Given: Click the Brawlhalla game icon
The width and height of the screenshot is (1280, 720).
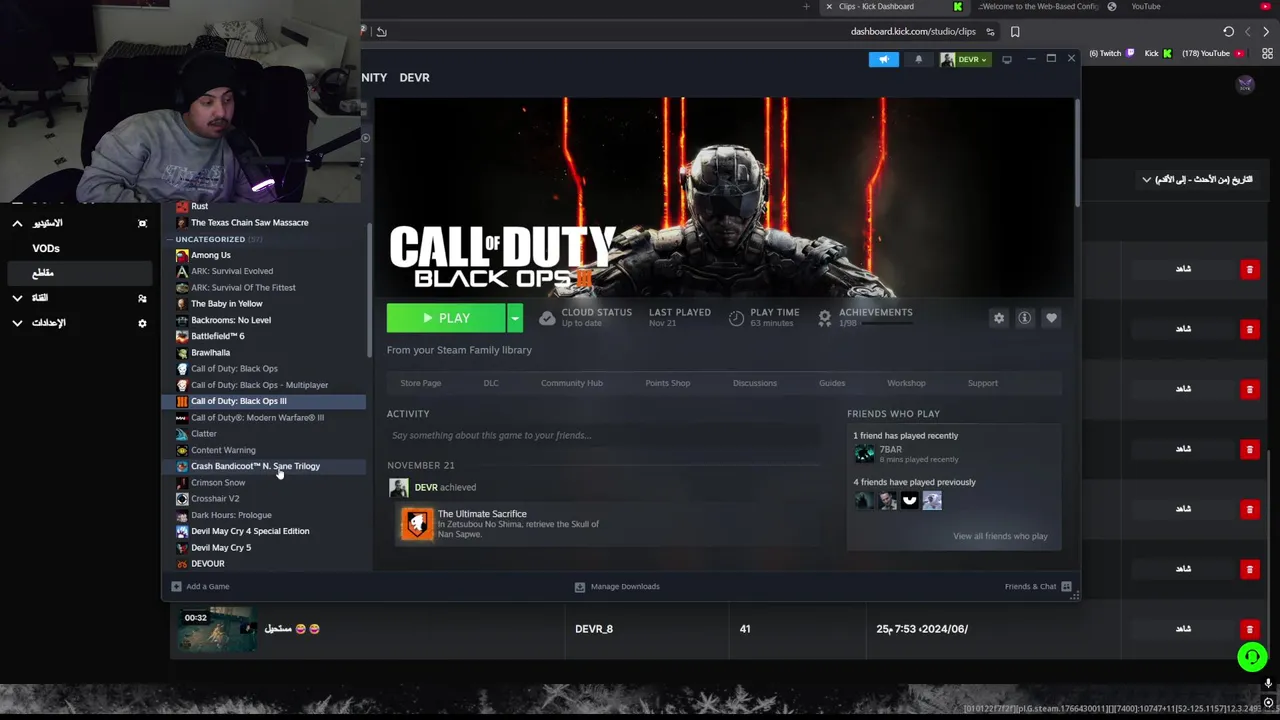Looking at the screenshot, I should pos(181,353).
